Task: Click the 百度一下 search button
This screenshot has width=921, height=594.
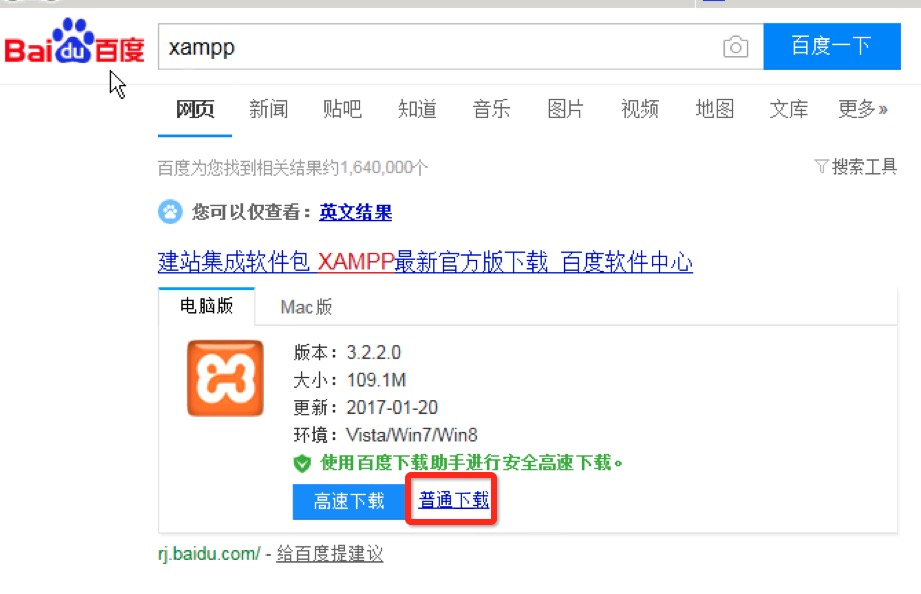Action: (832, 46)
